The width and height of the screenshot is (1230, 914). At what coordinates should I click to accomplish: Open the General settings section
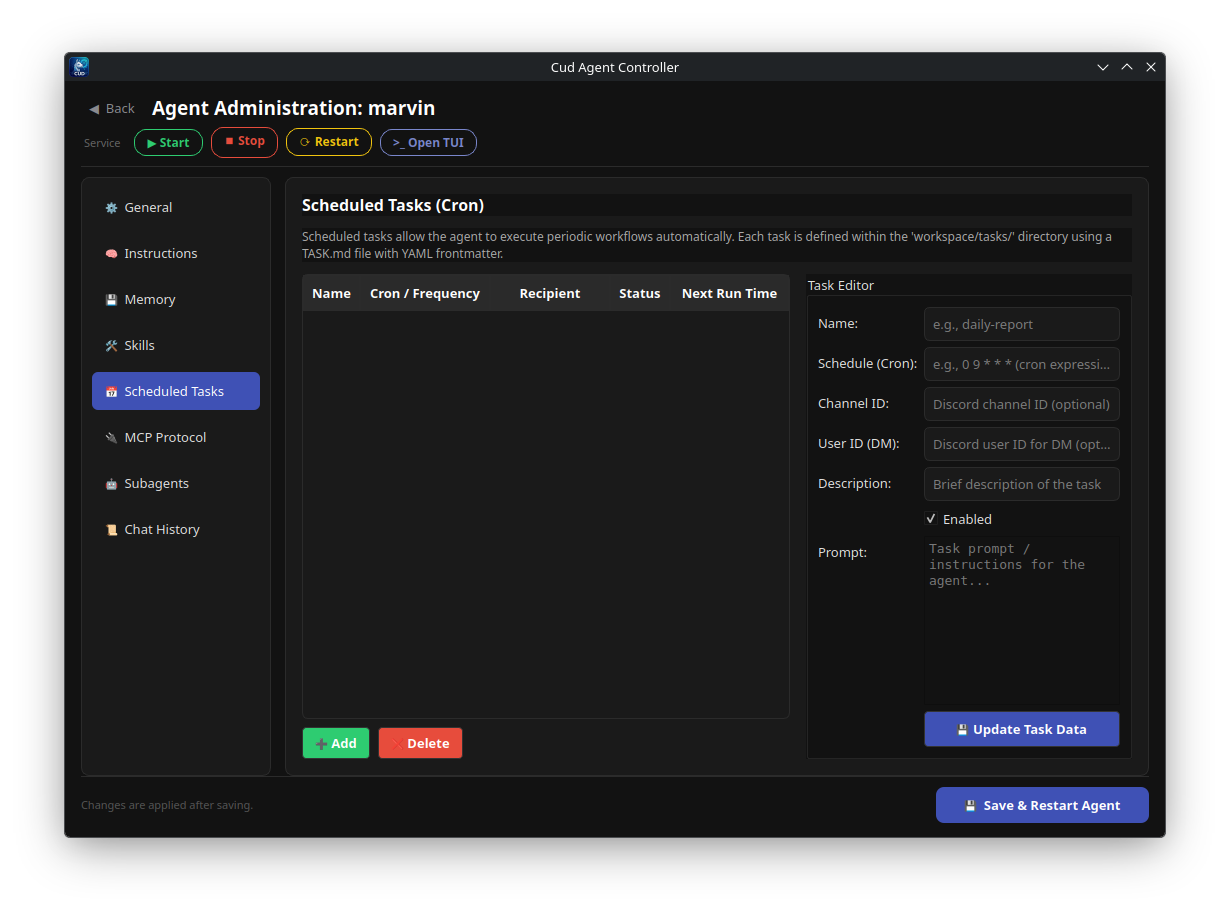(x=176, y=207)
